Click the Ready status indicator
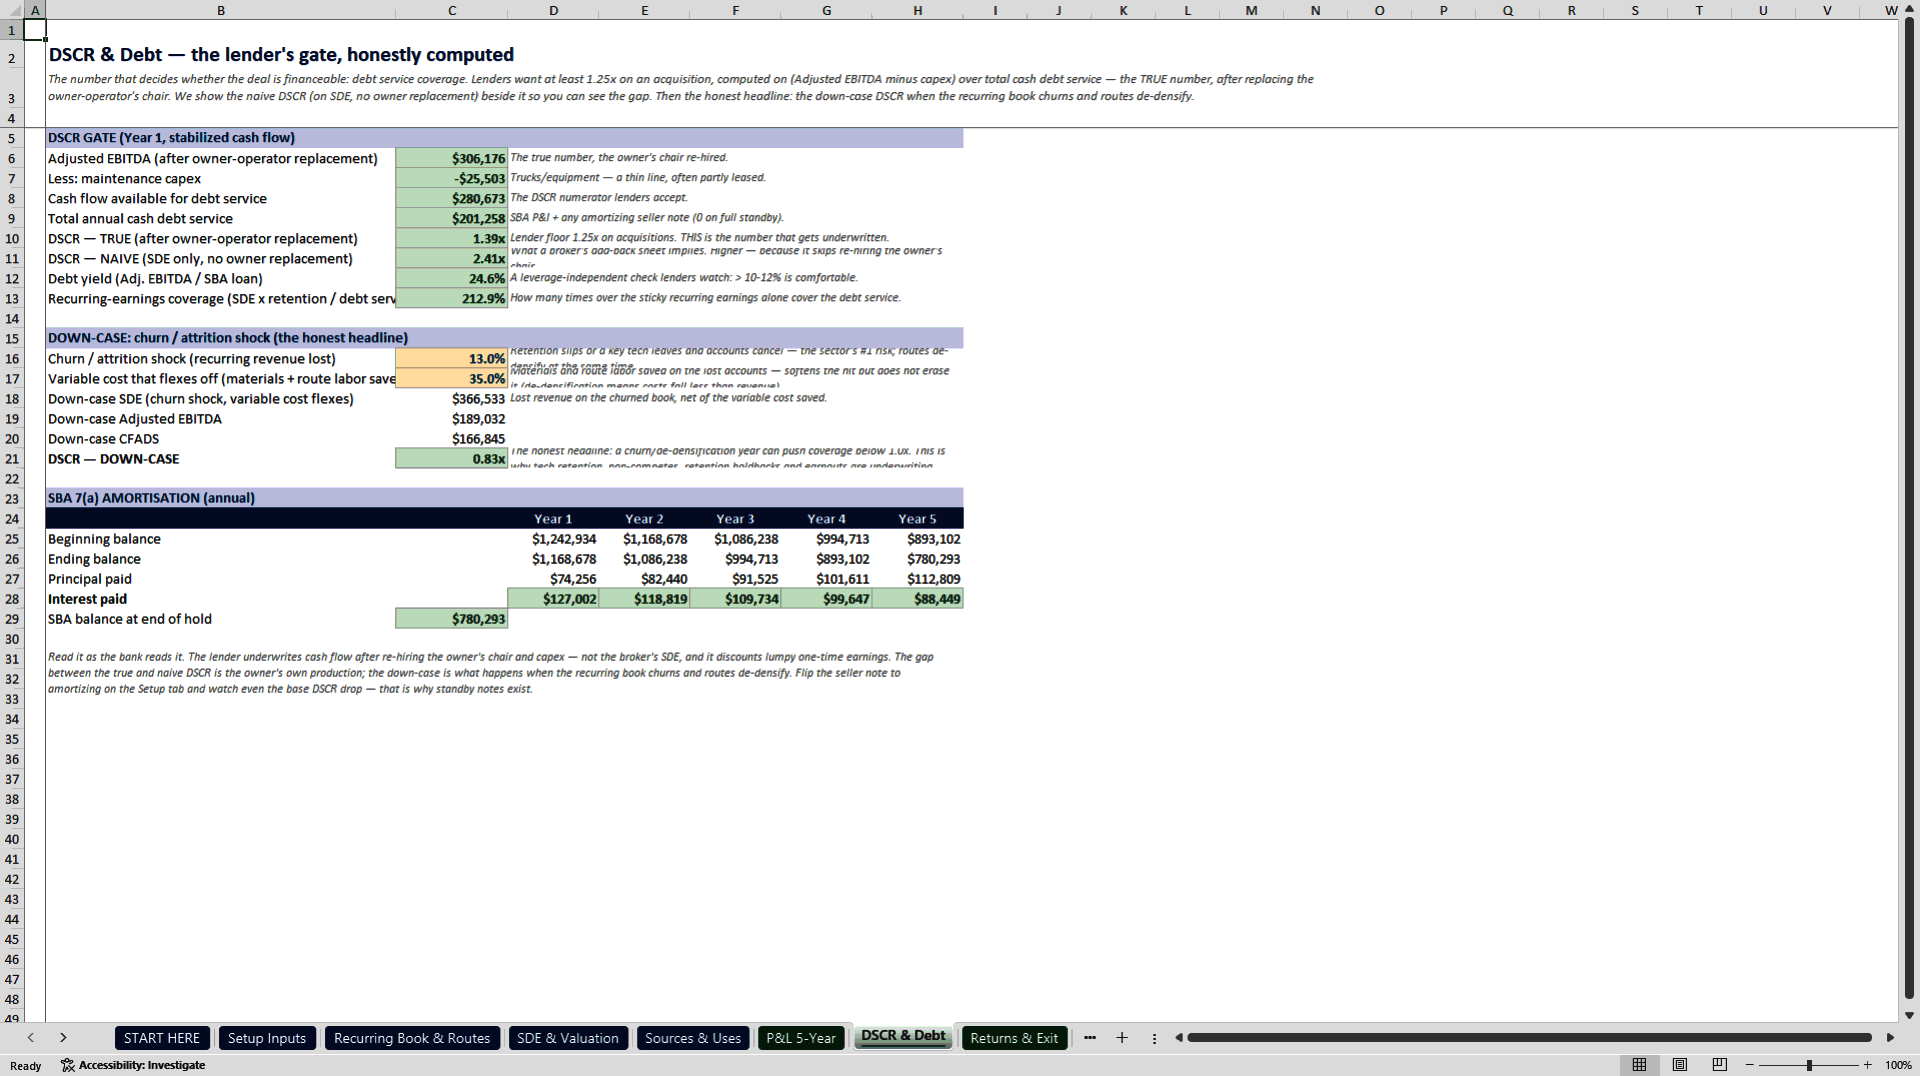This screenshot has width=1920, height=1076. click(26, 1066)
